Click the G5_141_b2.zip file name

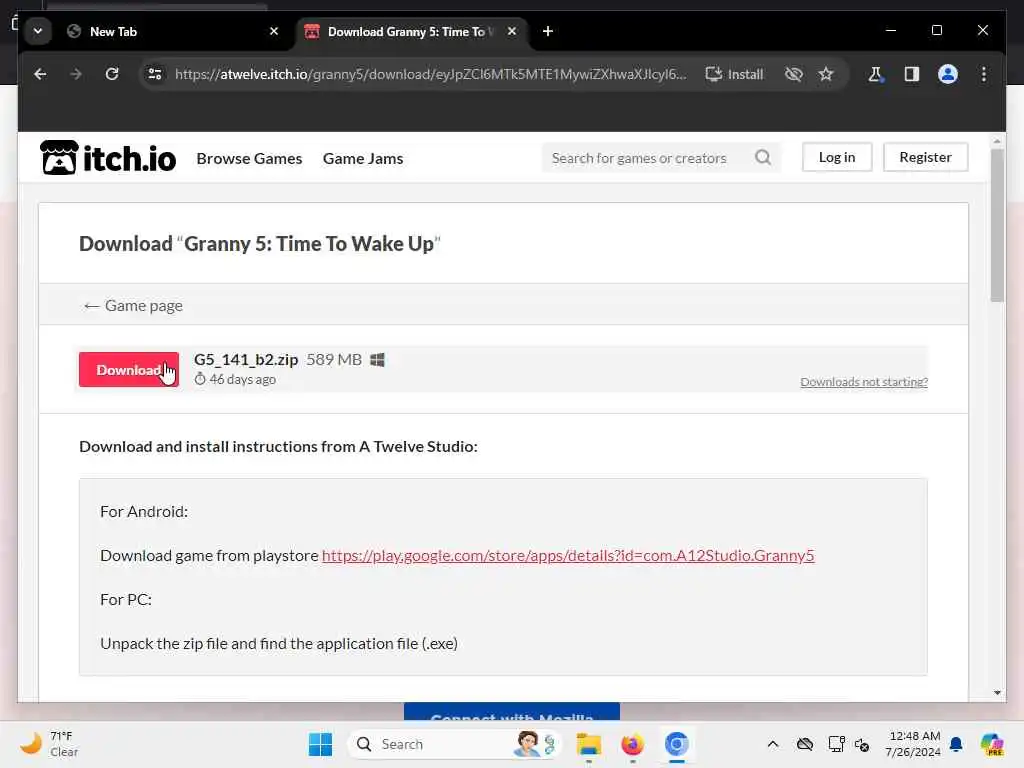tap(246, 360)
